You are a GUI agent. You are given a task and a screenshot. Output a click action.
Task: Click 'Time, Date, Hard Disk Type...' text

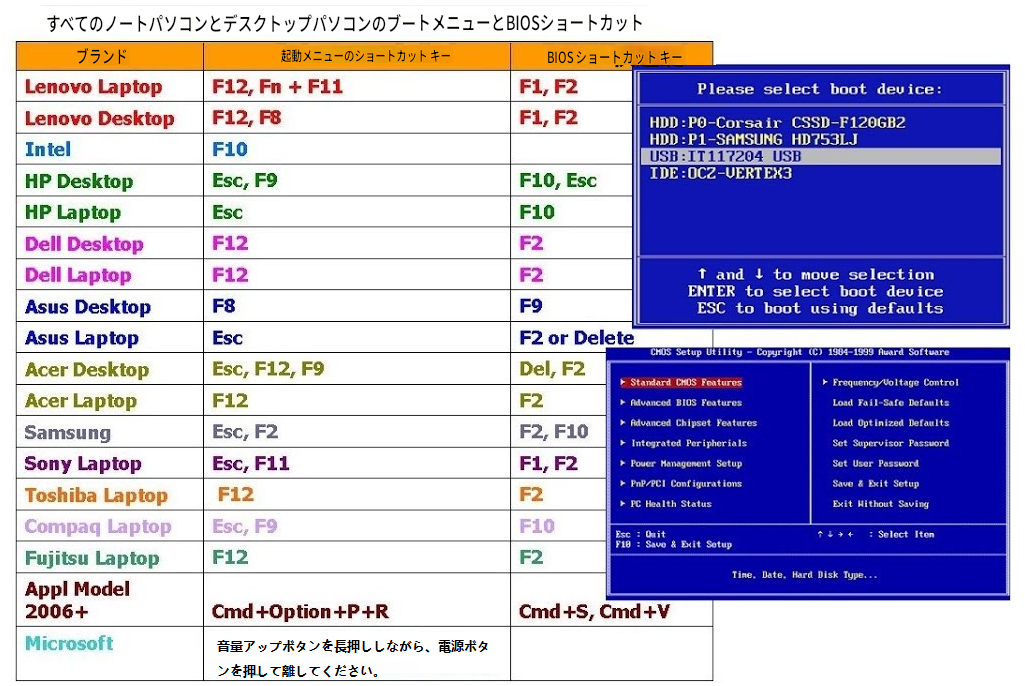(x=805, y=575)
